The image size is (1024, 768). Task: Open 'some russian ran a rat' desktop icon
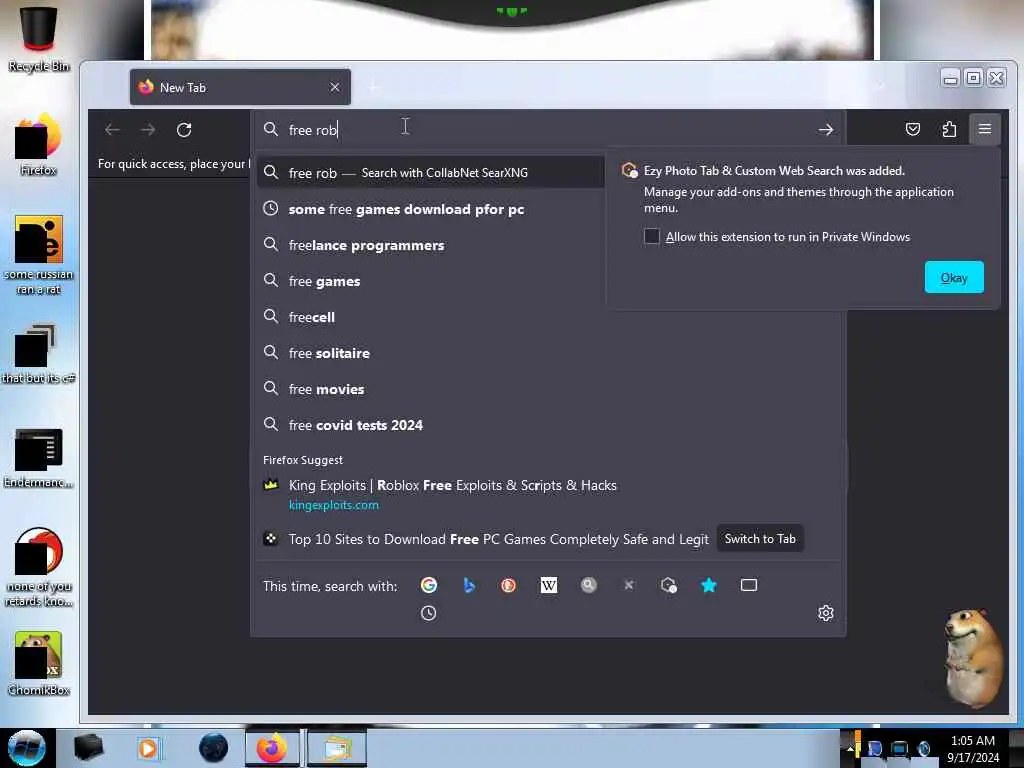pos(39,255)
